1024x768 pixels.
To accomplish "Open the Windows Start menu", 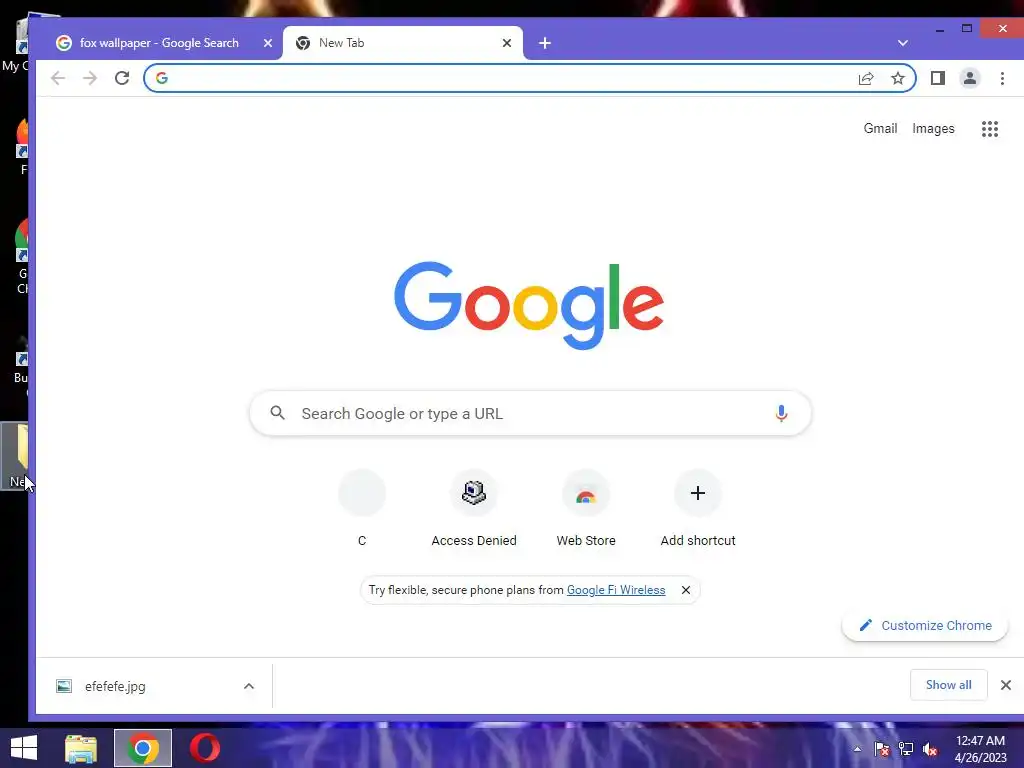I will click(24, 748).
